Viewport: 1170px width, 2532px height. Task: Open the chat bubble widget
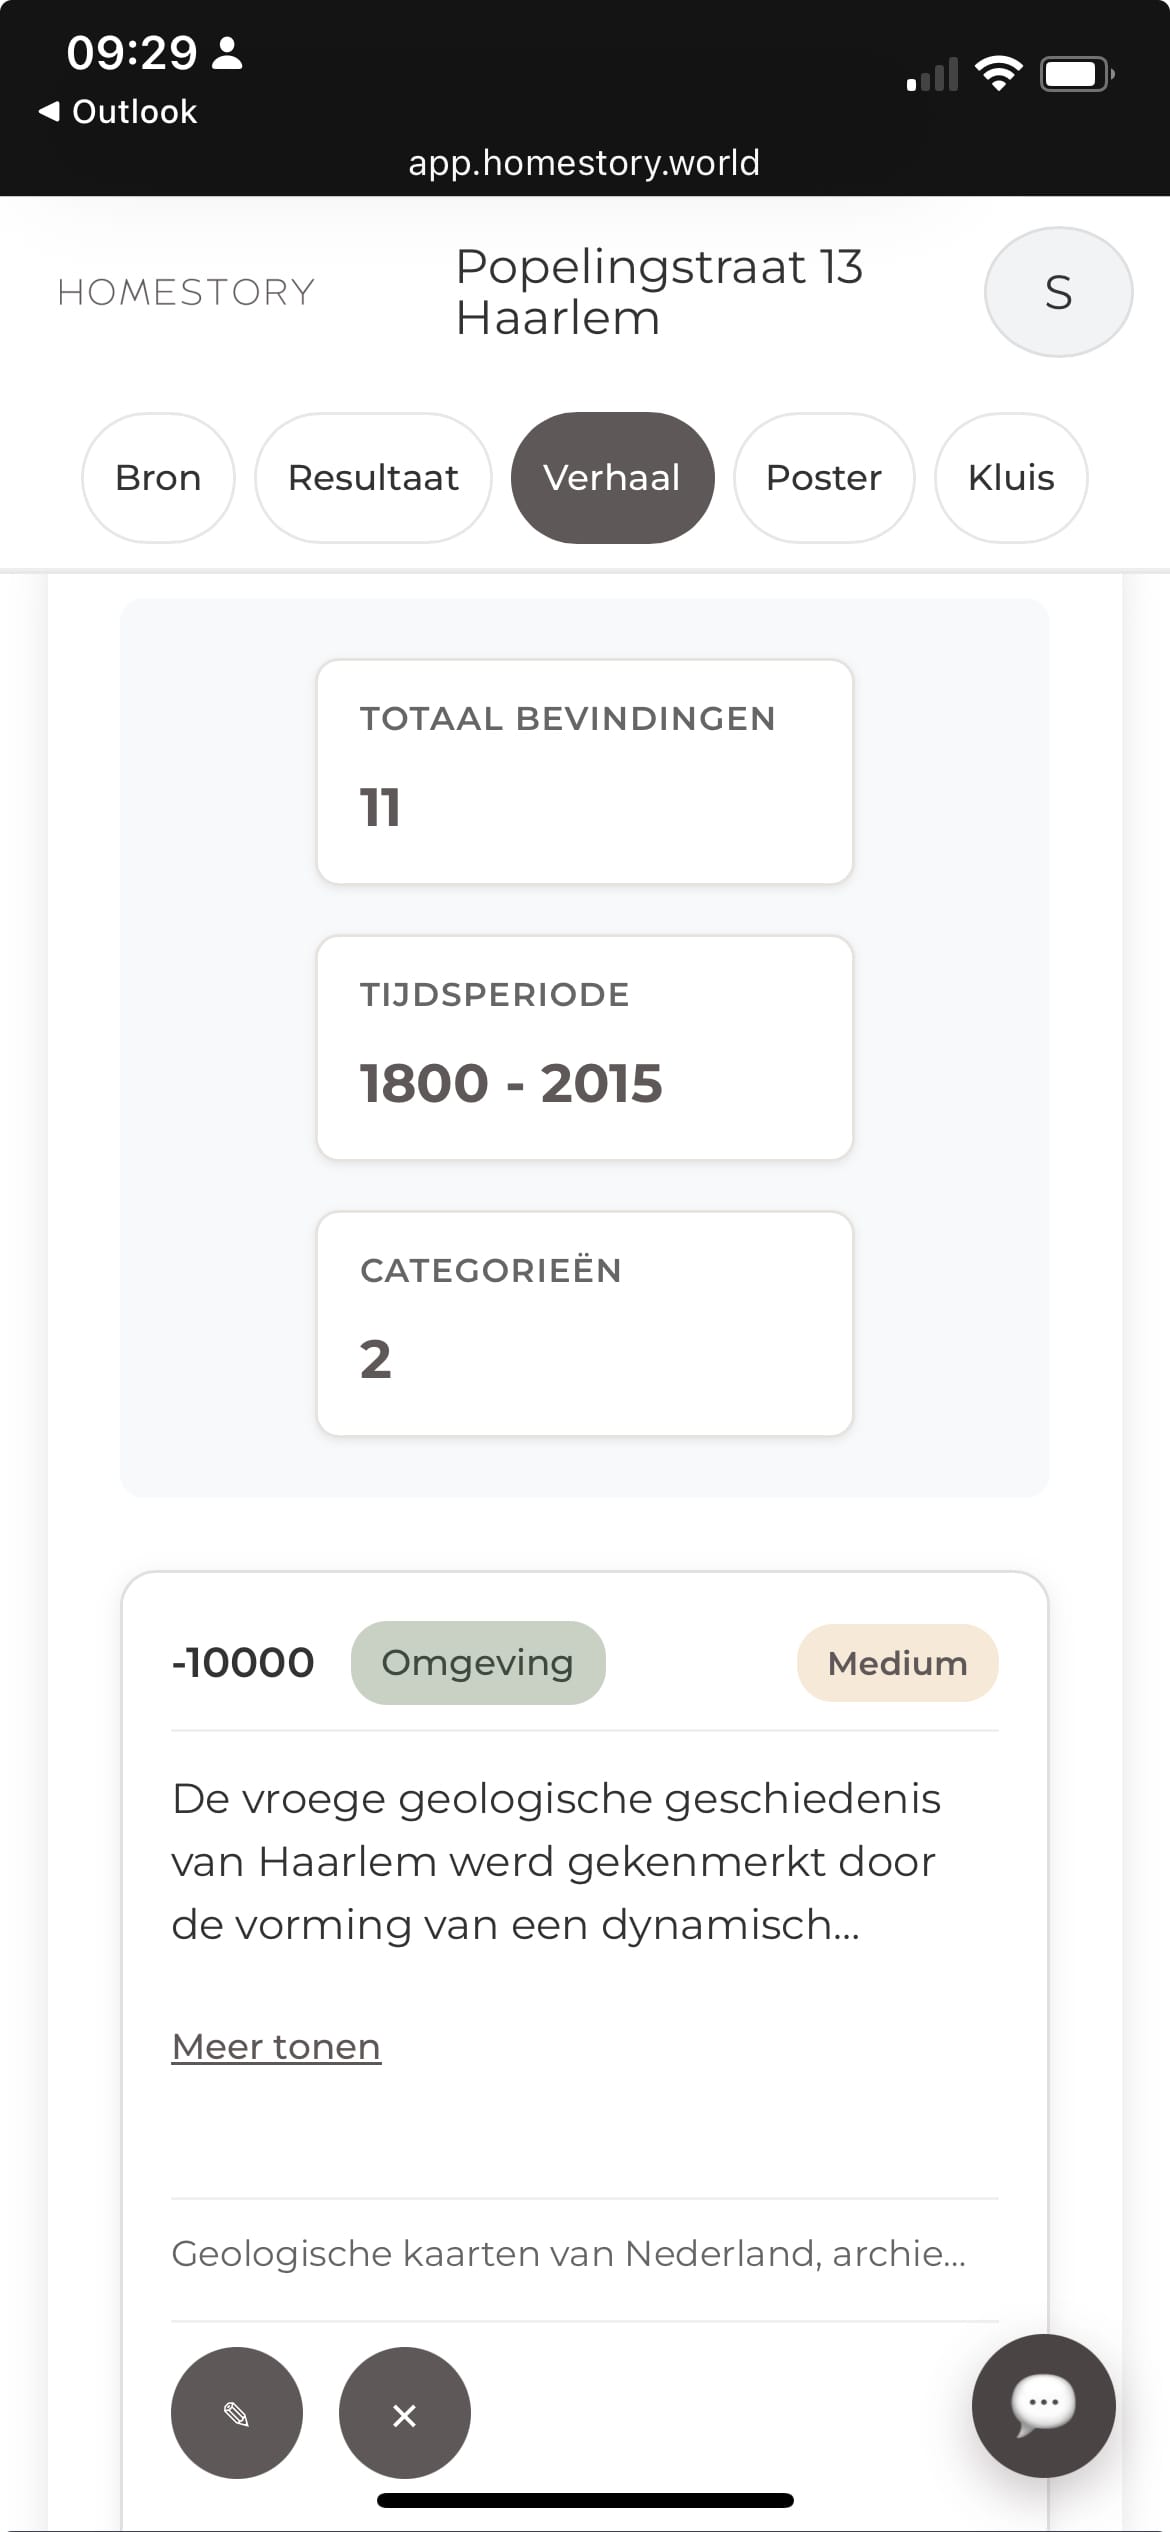(x=1043, y=2405)
